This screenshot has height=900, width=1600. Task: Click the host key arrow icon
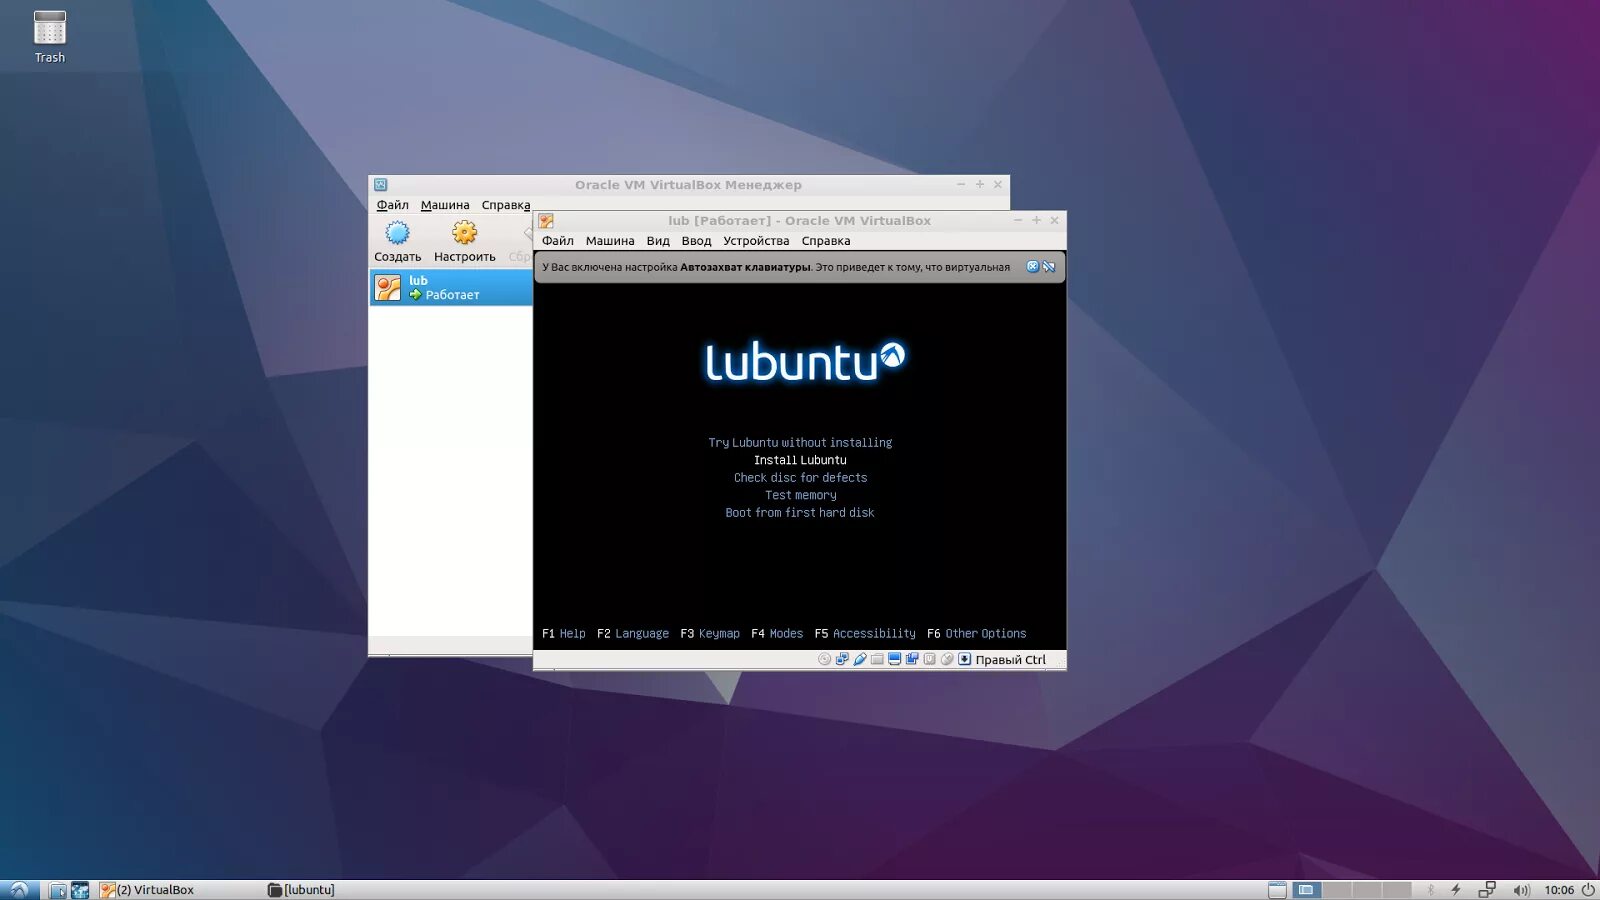(x=964, y=659)
